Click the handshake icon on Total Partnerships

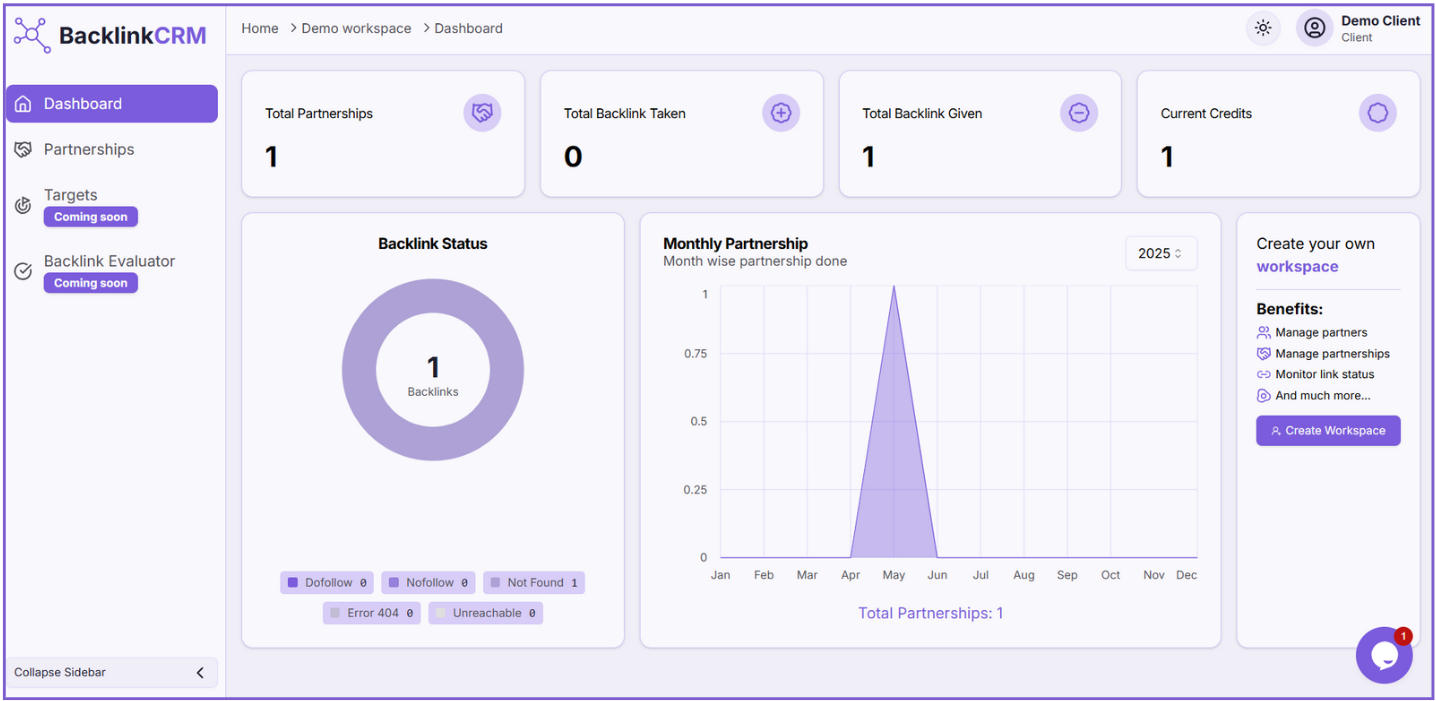point(482,113)
